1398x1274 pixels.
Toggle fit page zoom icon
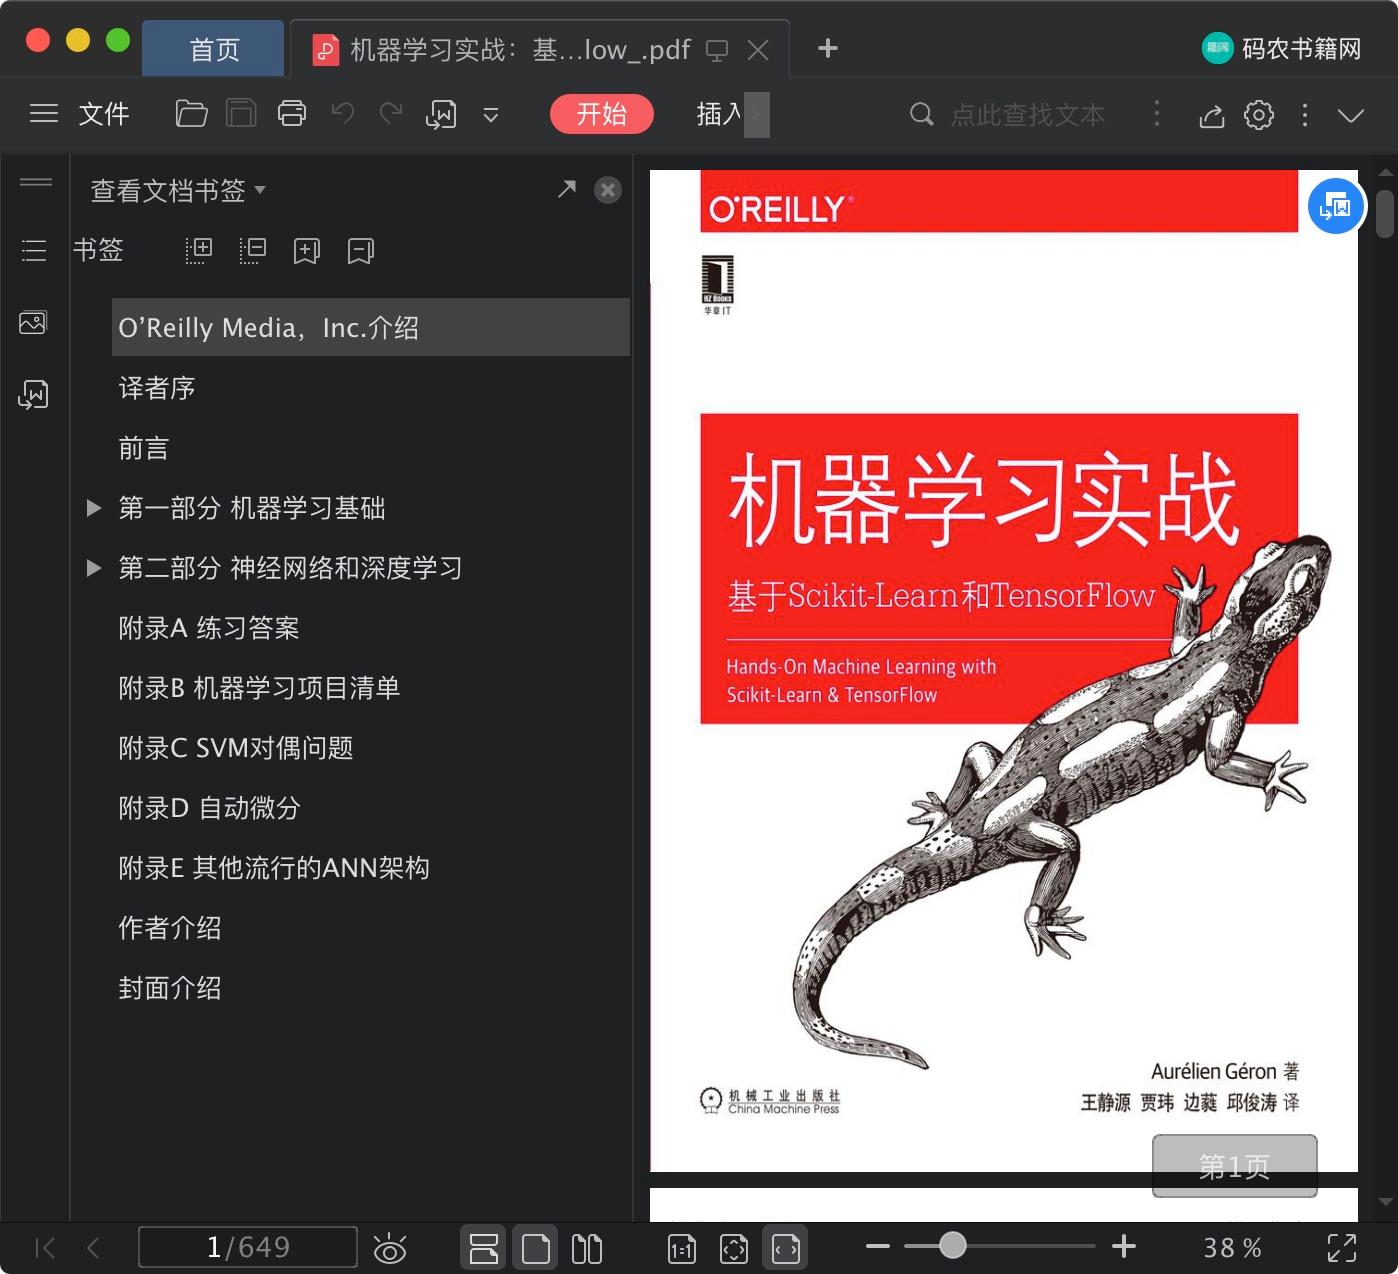click(734, 1249)
